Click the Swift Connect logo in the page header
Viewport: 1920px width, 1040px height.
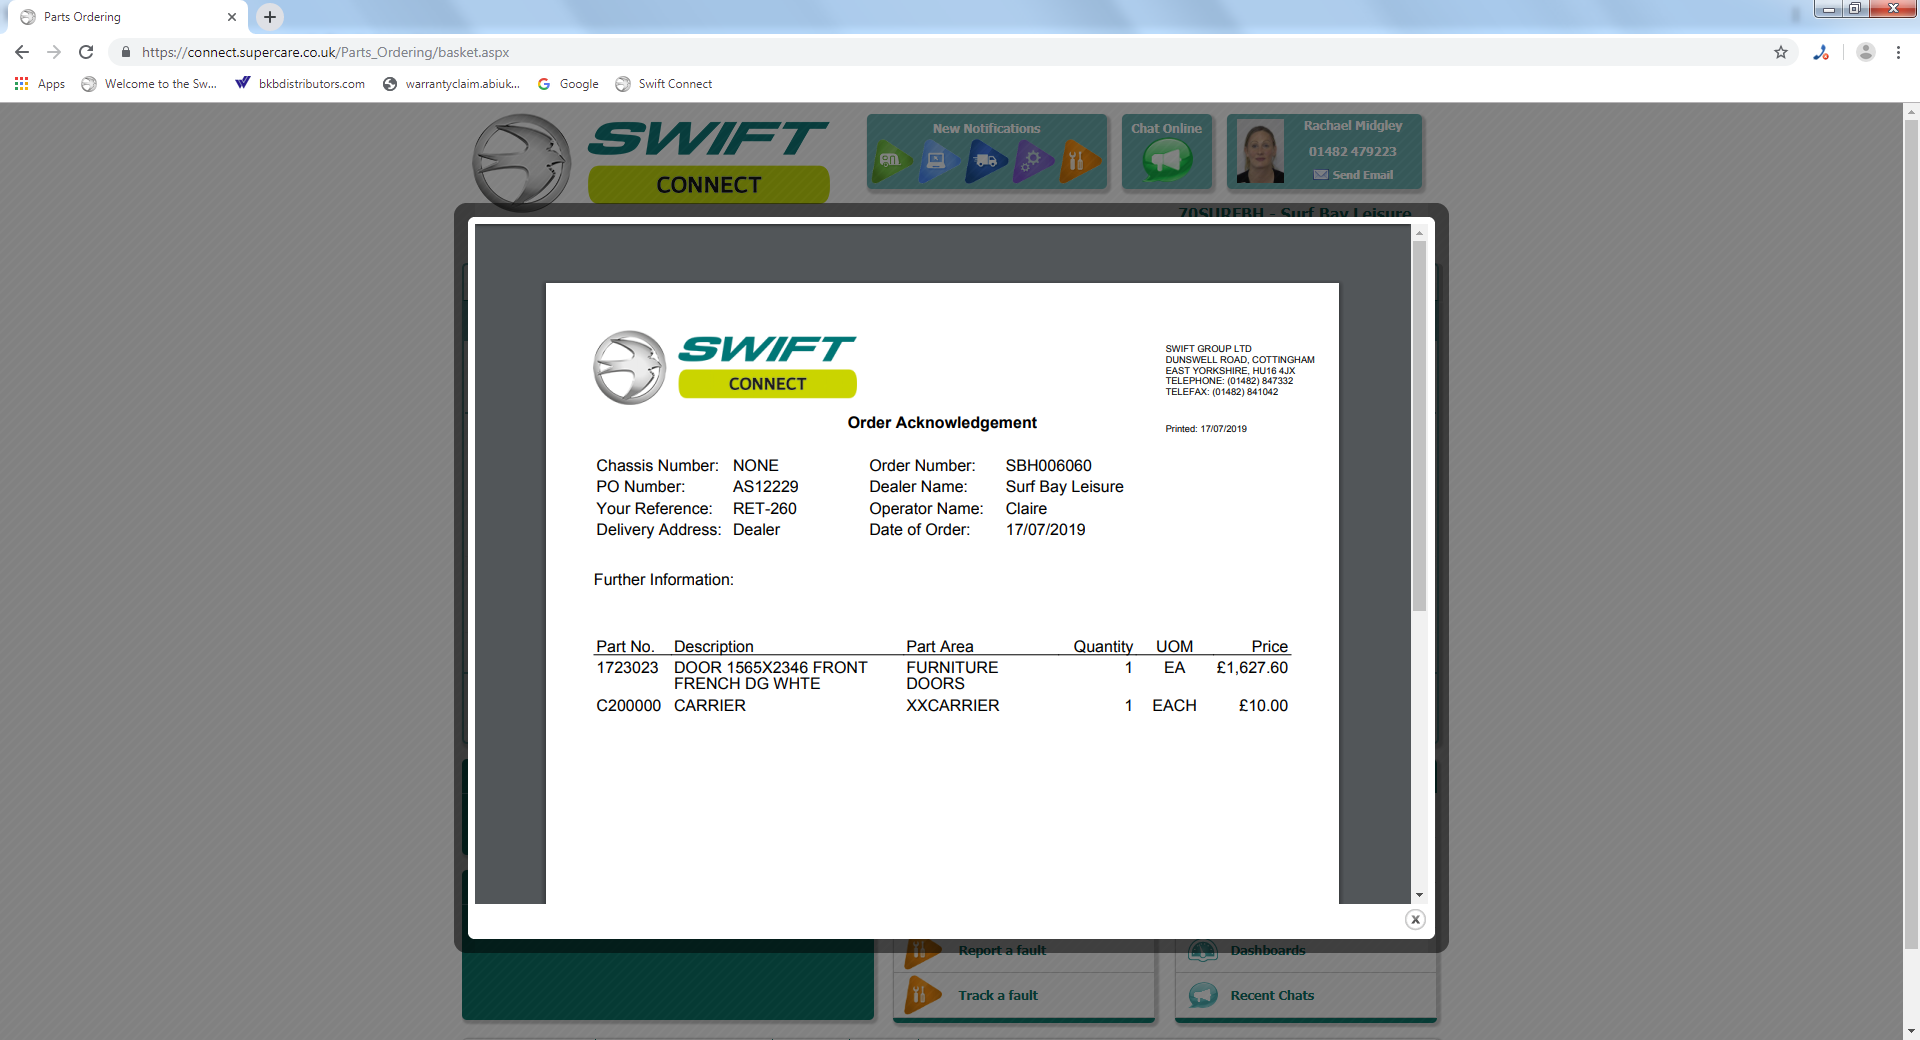[x=650, y=160]
